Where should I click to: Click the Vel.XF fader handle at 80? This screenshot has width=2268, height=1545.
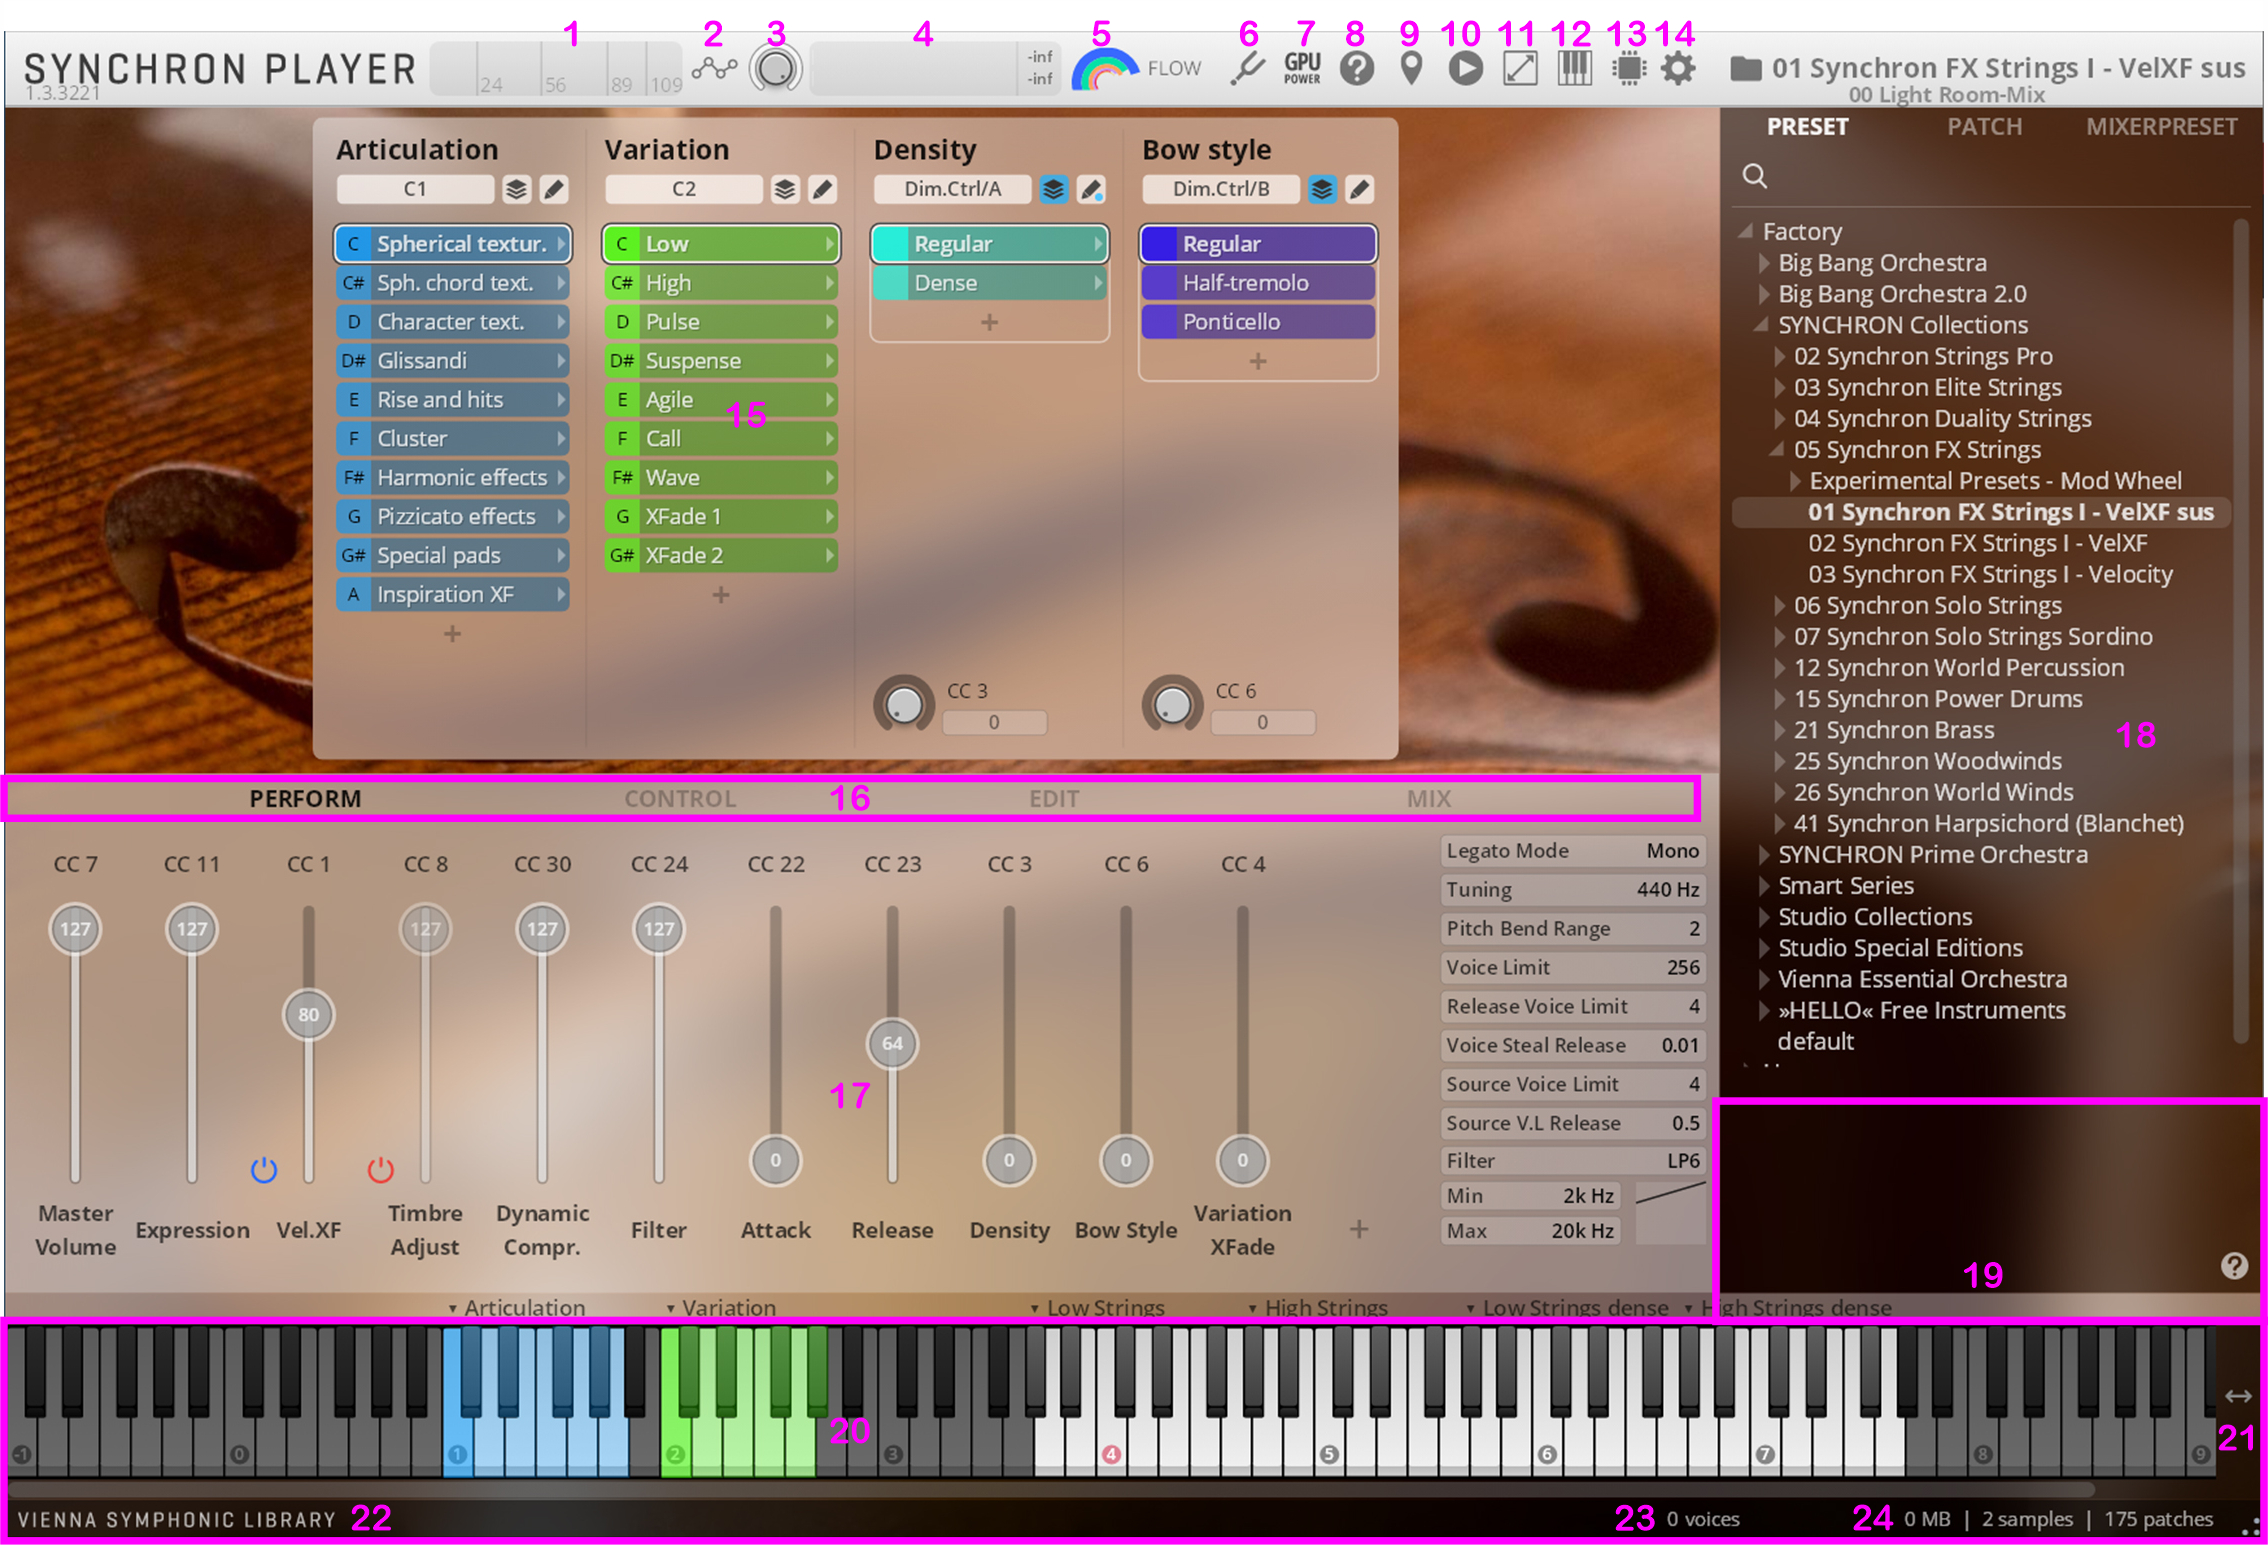(x=308, y=1015)
